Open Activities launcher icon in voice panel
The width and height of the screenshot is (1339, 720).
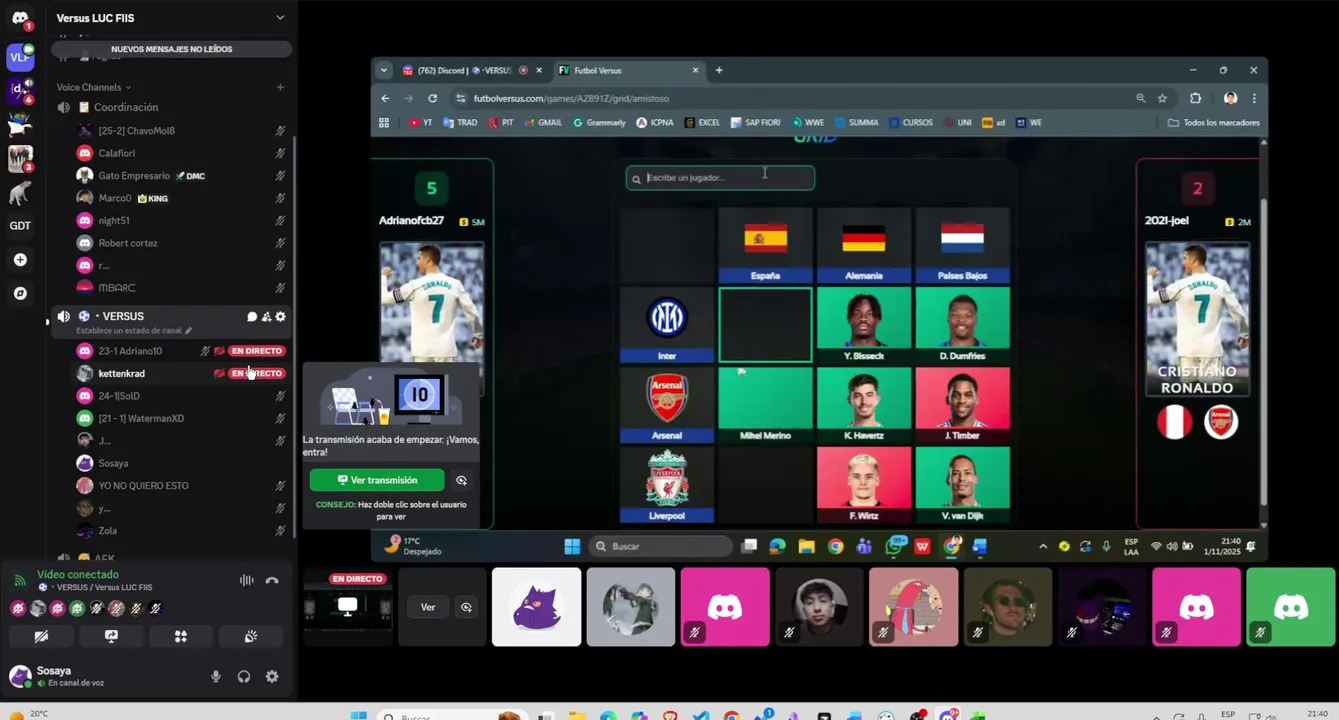point(181,636)
